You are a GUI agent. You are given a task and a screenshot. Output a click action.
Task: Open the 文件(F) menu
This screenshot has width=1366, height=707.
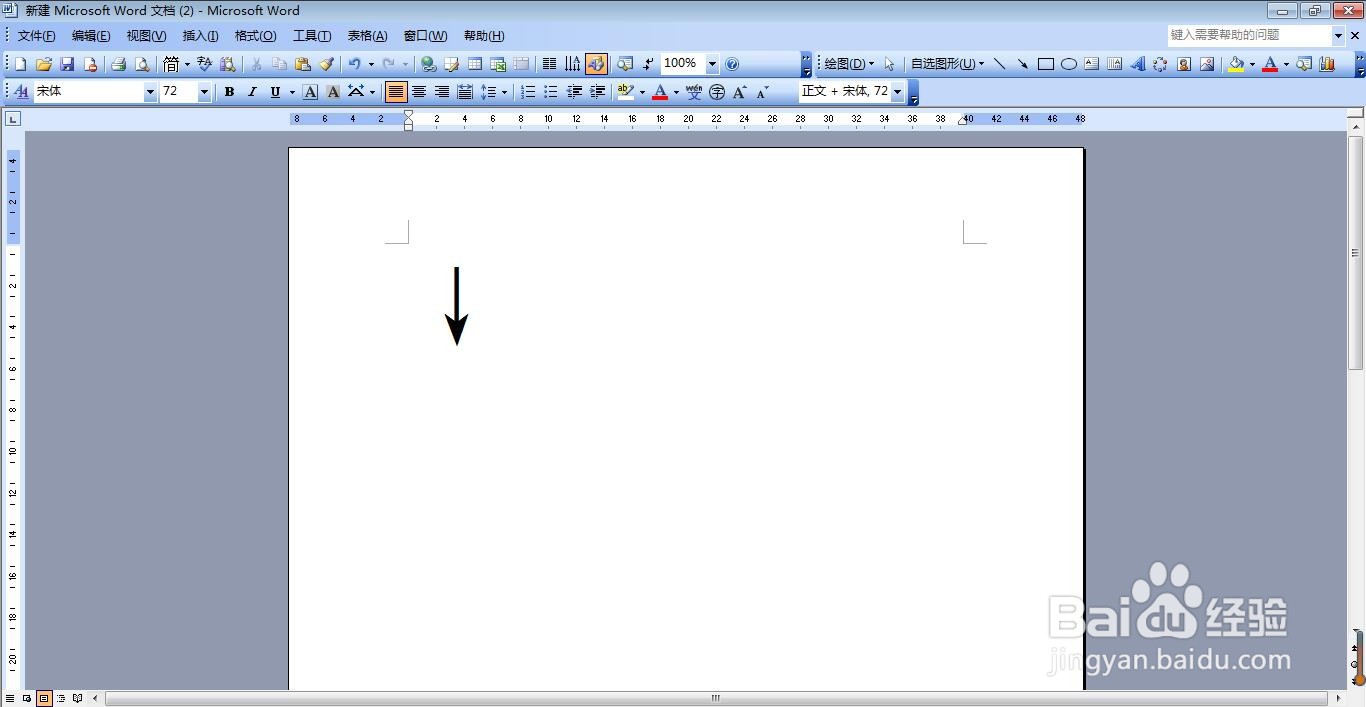(37, 36)
